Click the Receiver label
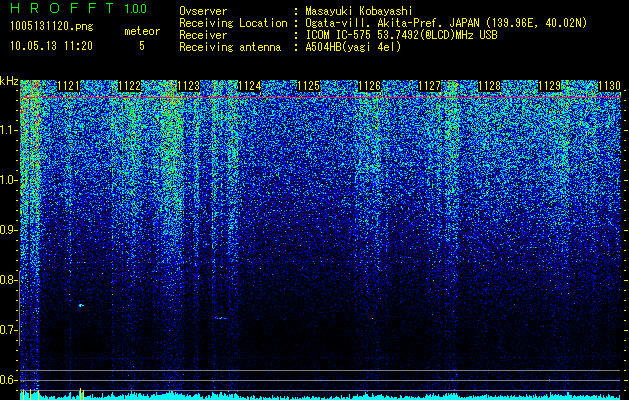This screenshot has width=629, height=400. tap(203, 35)
